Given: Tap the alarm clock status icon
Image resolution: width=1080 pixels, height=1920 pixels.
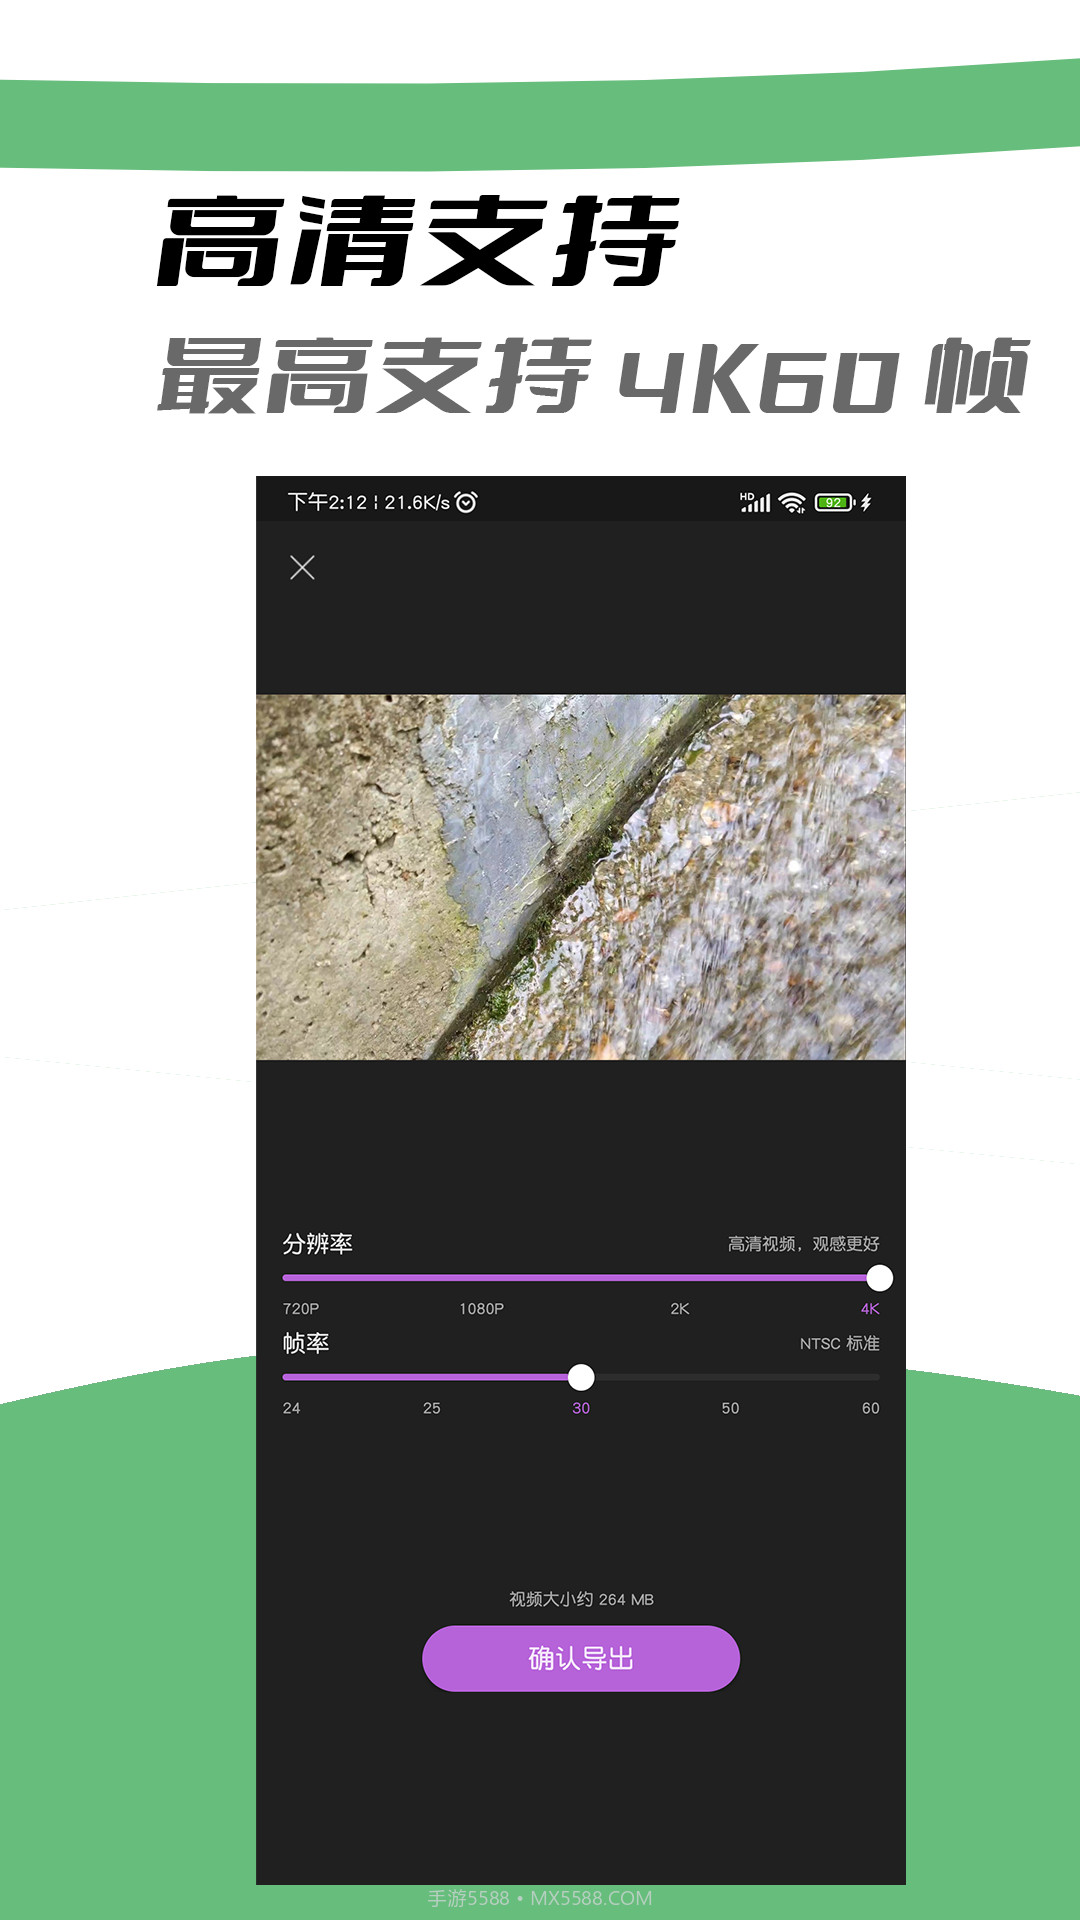Looking at the screenshot, I should [466, 502].
